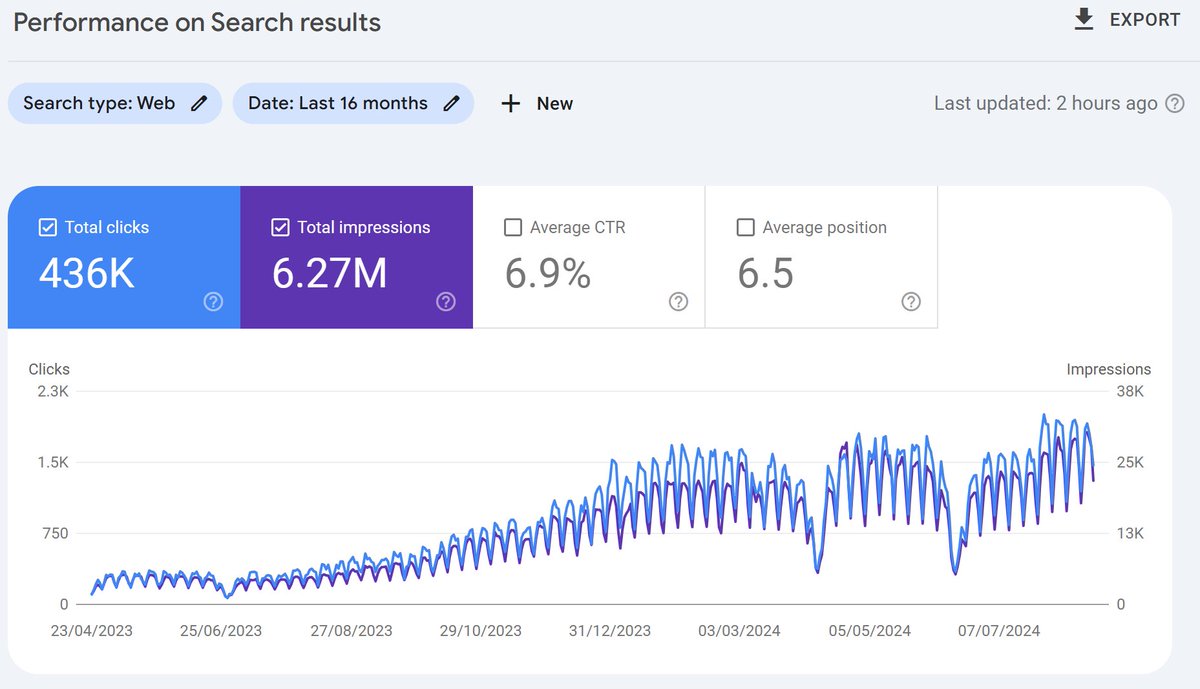Click pencil icon on Date filter
This screenshot has width=1200, height=689.
click(x=451, y=103)
